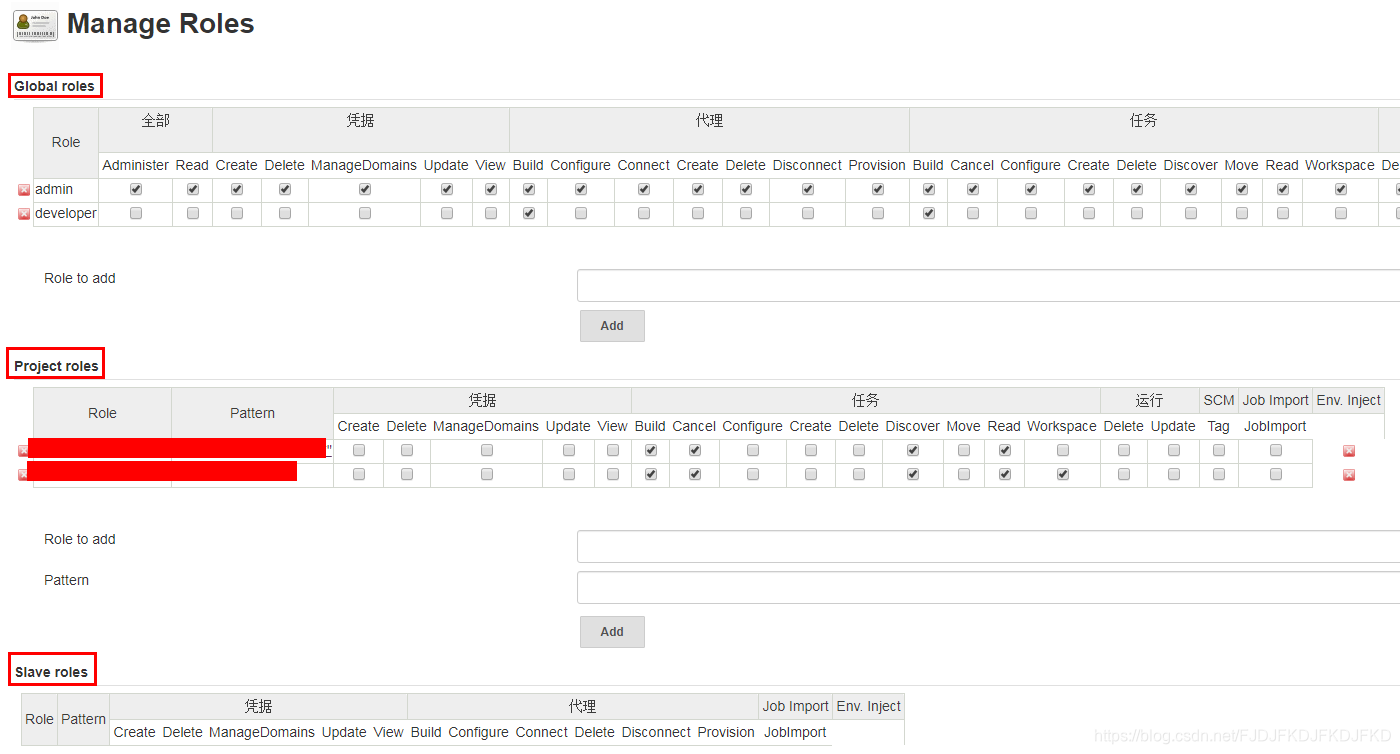1400x754 pixels.
Task: Uncheck admin 任务 Move checkbox
Action: (1242, 189)
